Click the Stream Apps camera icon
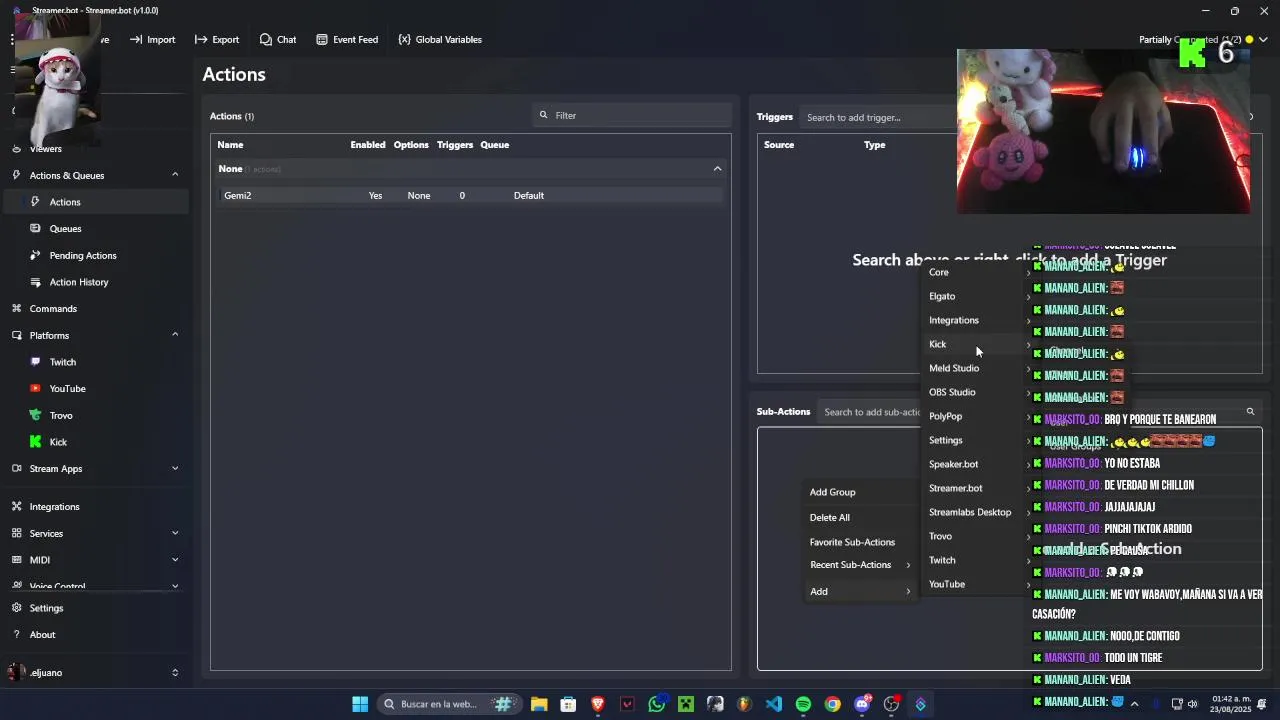1280x720 pixels. [16, 468]
